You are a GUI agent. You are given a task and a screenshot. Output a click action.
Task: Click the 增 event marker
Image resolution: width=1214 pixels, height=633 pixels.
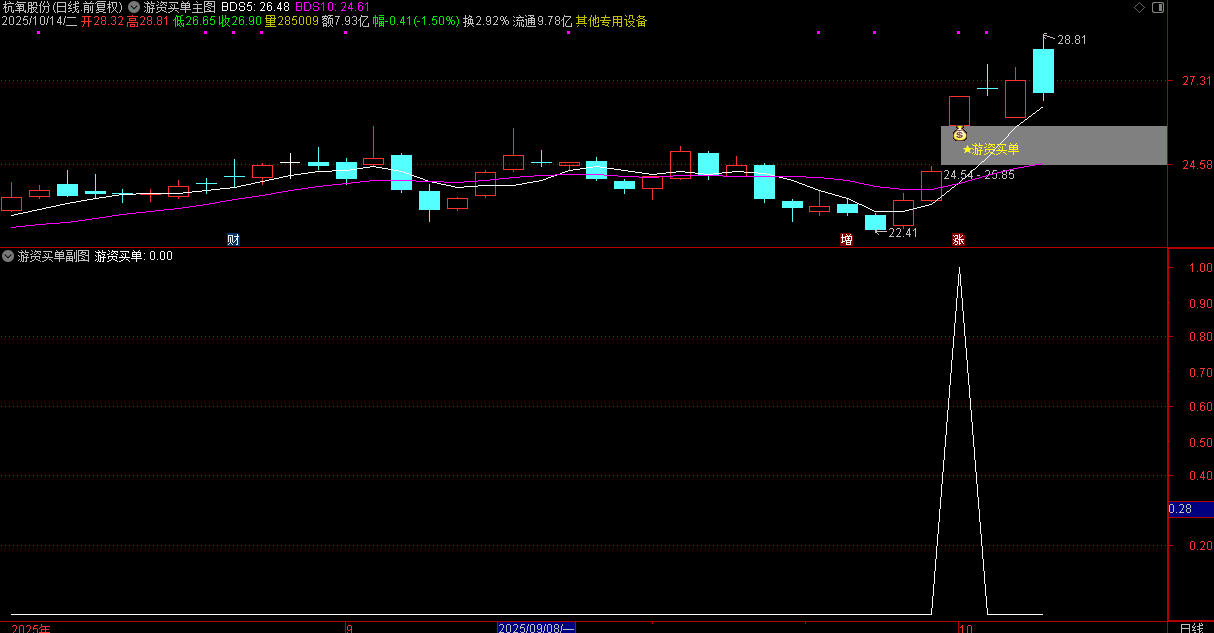point(846,240)
